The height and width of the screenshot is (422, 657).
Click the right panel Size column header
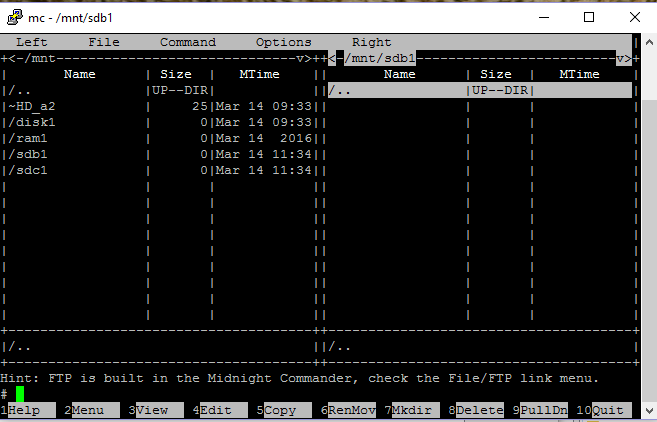[x=496, y=74]
